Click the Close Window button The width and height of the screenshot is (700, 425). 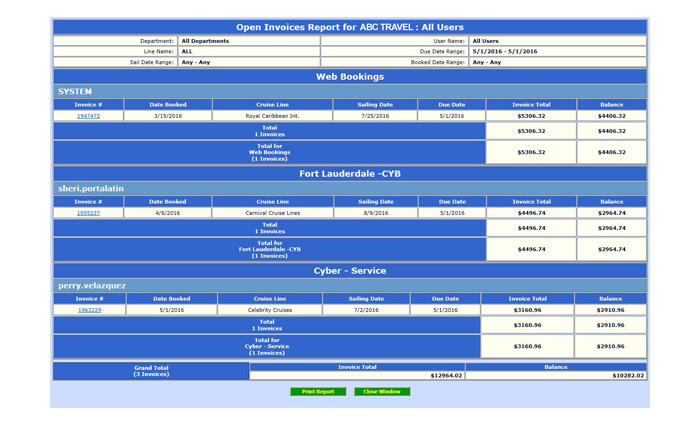pyautogui.click(x=382, y=392)
